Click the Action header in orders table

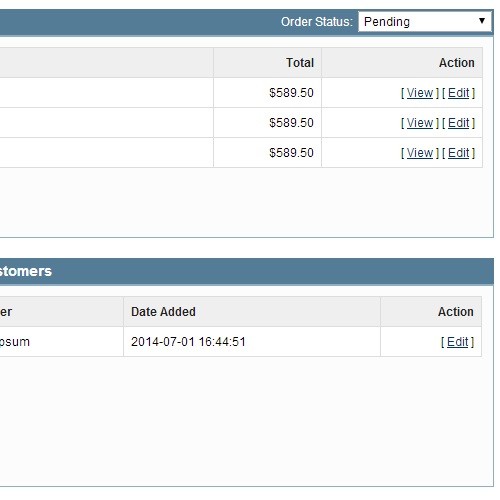tap(456, 63)
